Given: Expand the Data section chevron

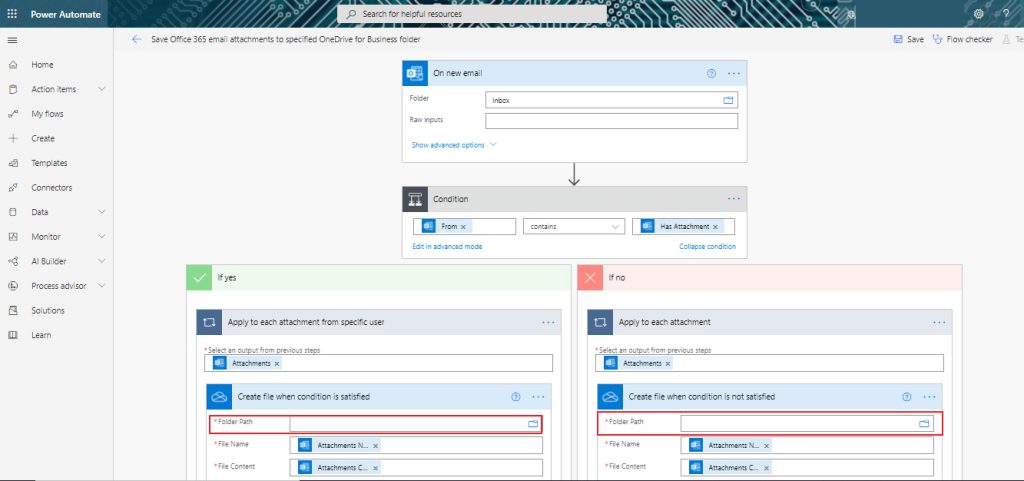Looking at the screenshot, I should tap(102, 212).
